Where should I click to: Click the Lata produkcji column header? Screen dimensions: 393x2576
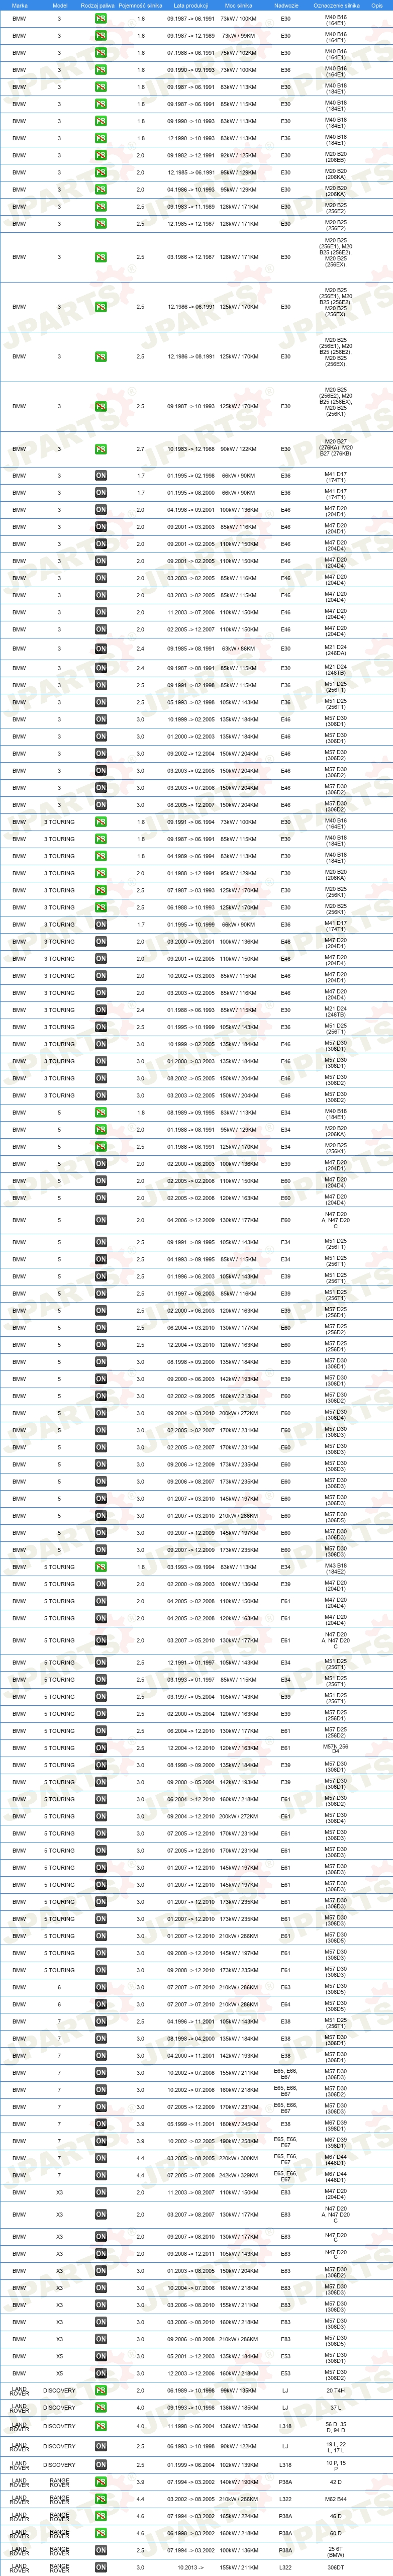[x=190, y=5]
